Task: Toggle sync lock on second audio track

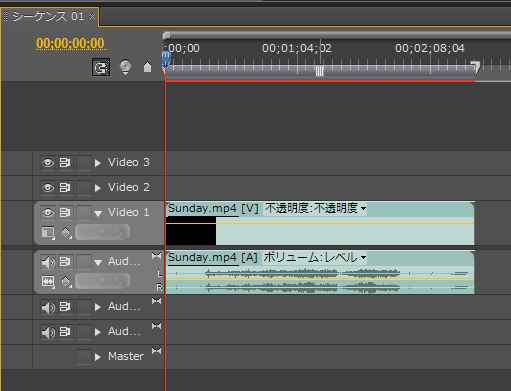Action: [65, 307]
